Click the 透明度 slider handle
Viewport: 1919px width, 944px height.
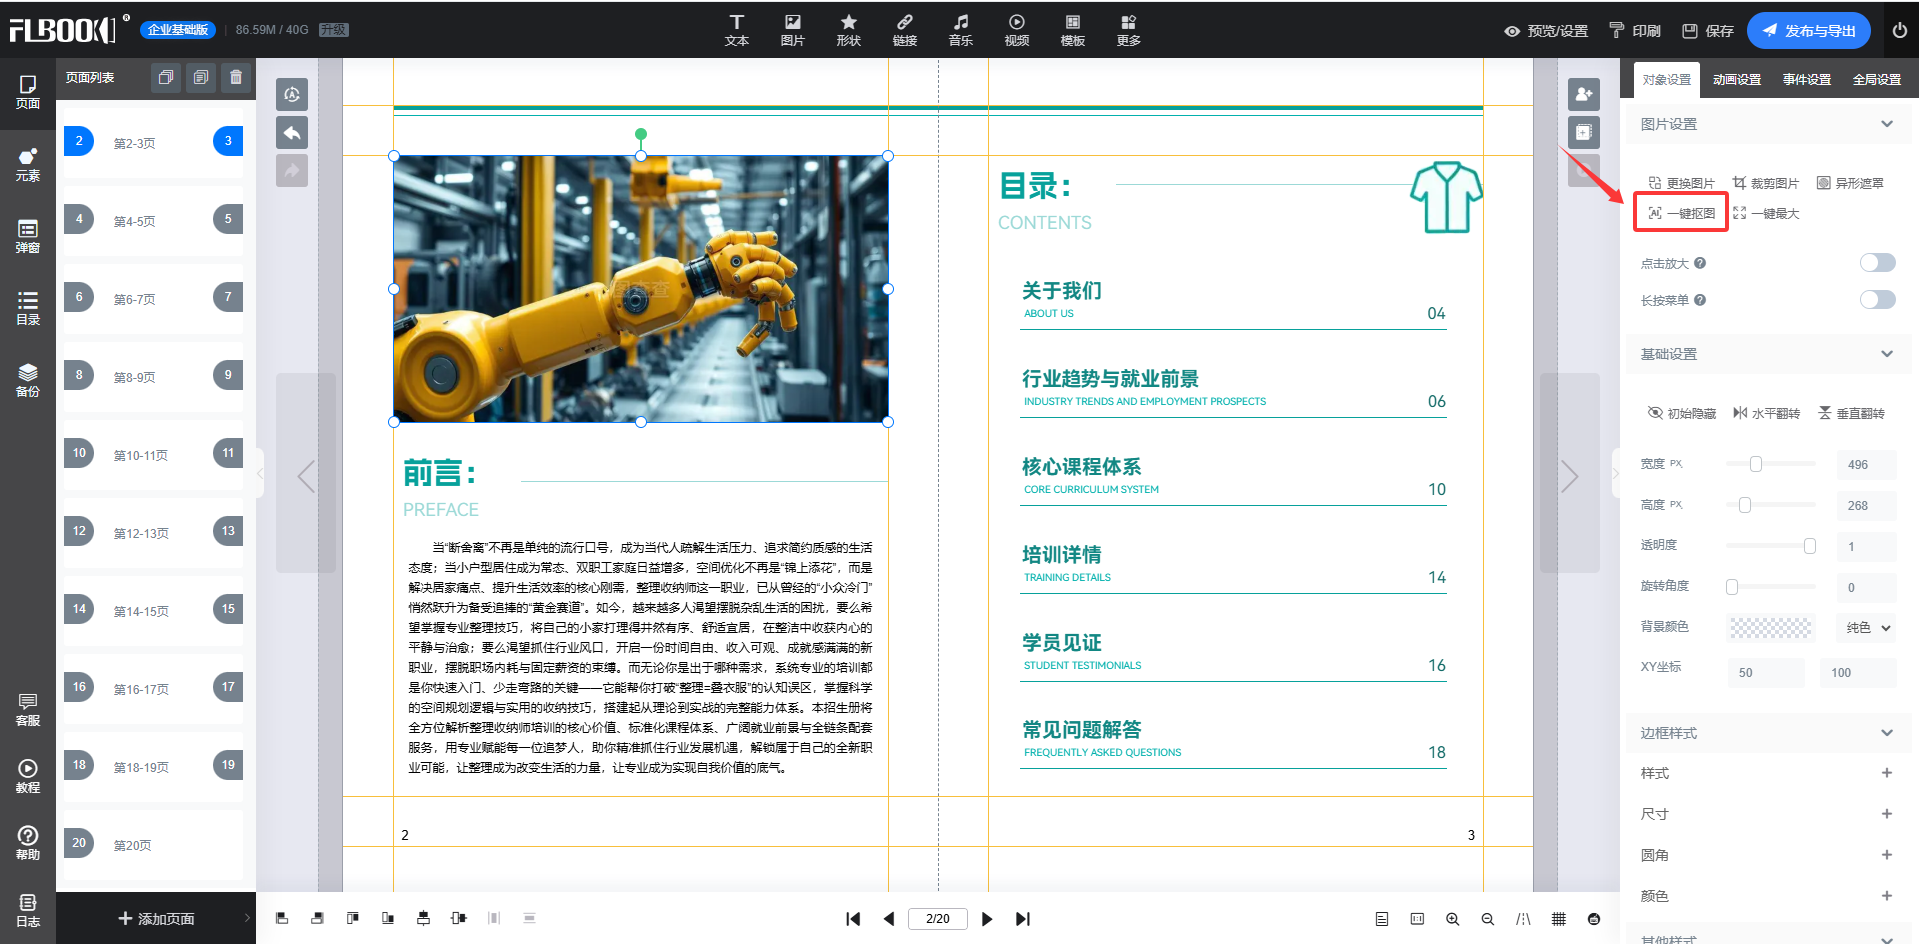click(x=1809, y=546)
